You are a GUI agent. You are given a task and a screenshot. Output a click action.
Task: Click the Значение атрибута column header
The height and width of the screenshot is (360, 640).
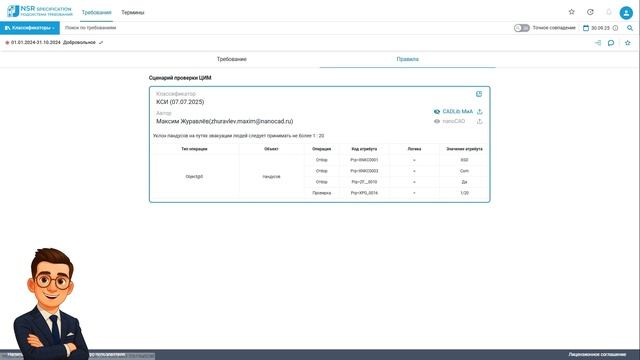coord(464,149)
